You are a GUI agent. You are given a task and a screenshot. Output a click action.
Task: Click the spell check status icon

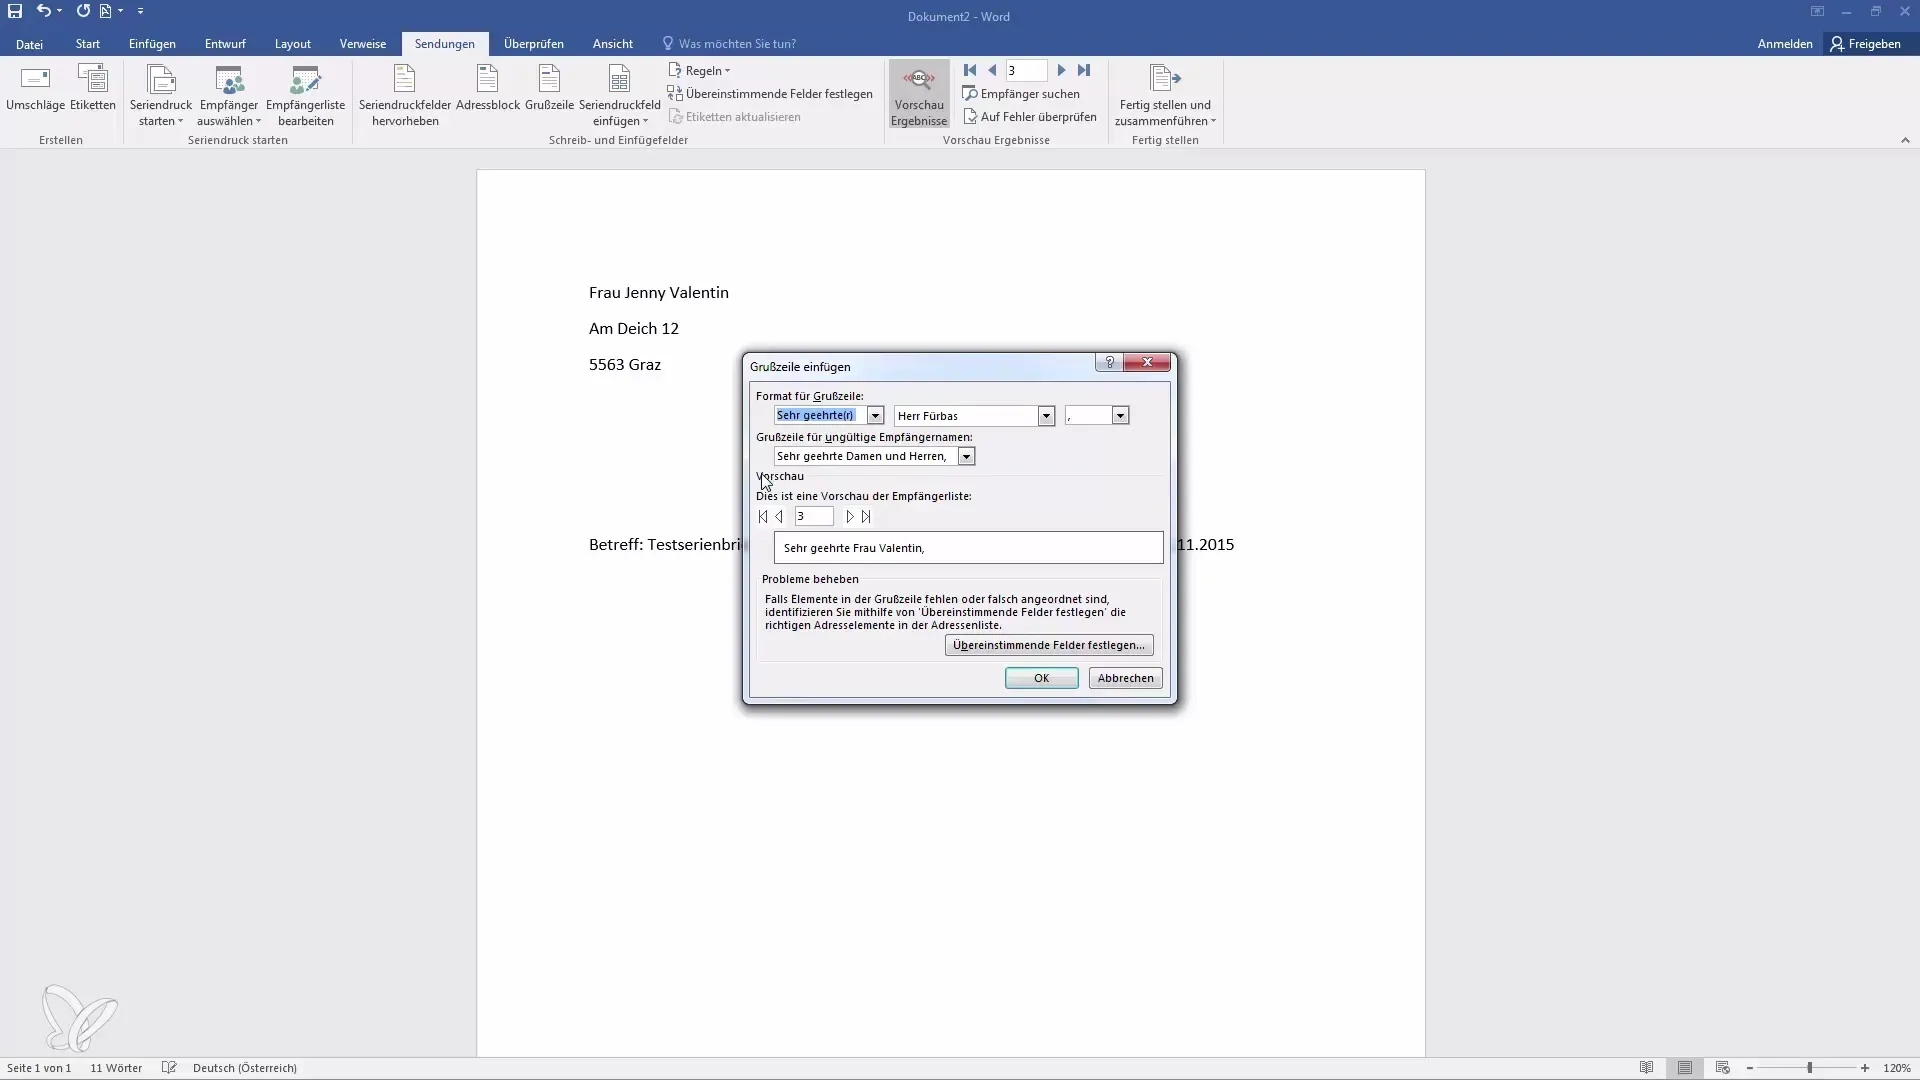click(x=169, y=1068)
